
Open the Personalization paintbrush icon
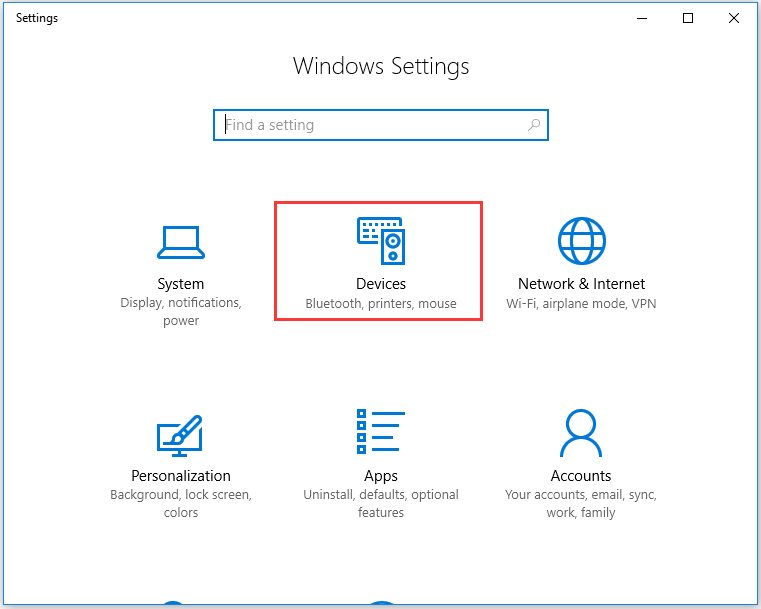click(180, 435)
